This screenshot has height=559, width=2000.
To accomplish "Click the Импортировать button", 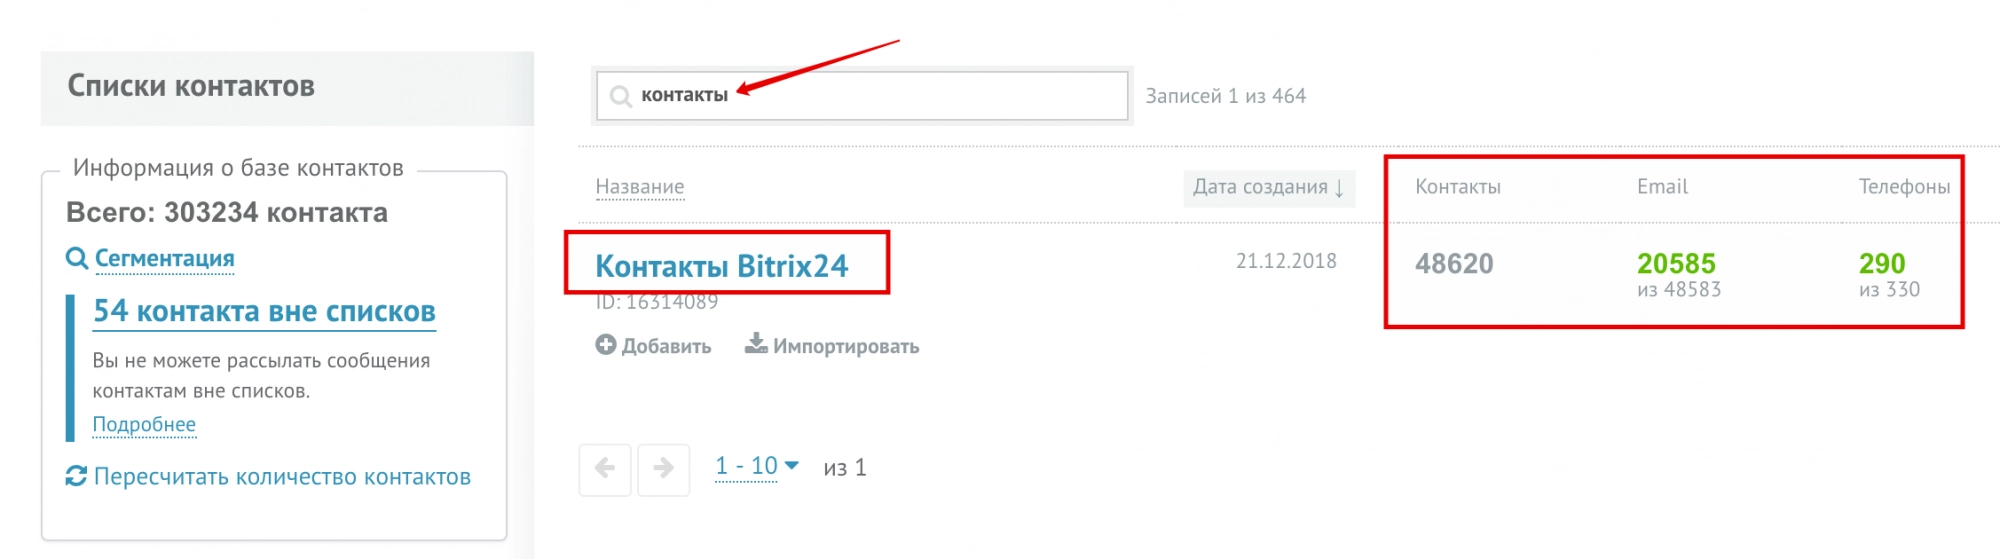I will (x=832, y=346).
